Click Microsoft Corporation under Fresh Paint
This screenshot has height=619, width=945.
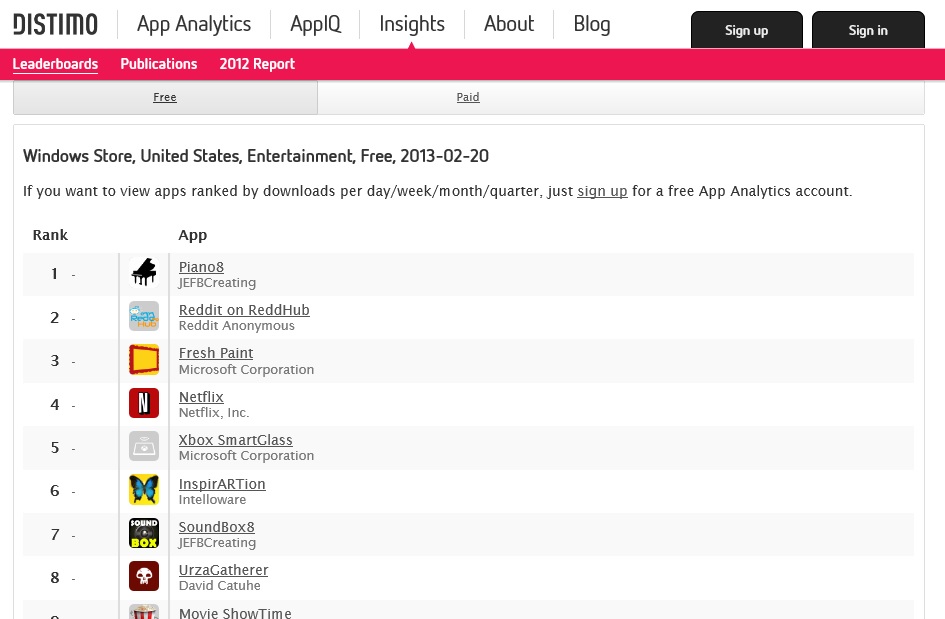click(246, 369)
